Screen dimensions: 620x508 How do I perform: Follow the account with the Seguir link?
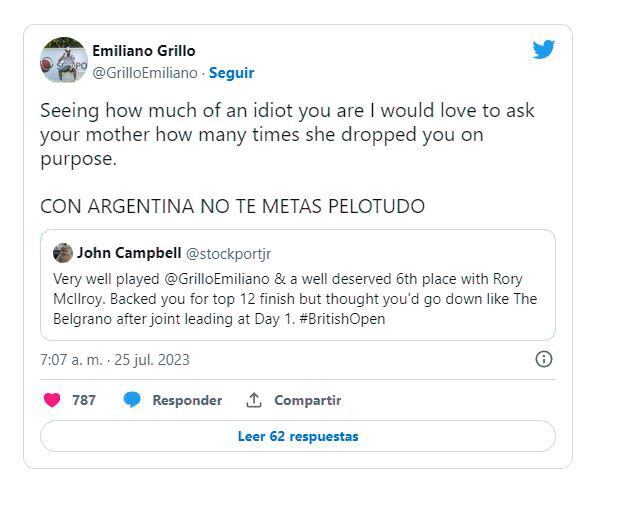(231, 73)
